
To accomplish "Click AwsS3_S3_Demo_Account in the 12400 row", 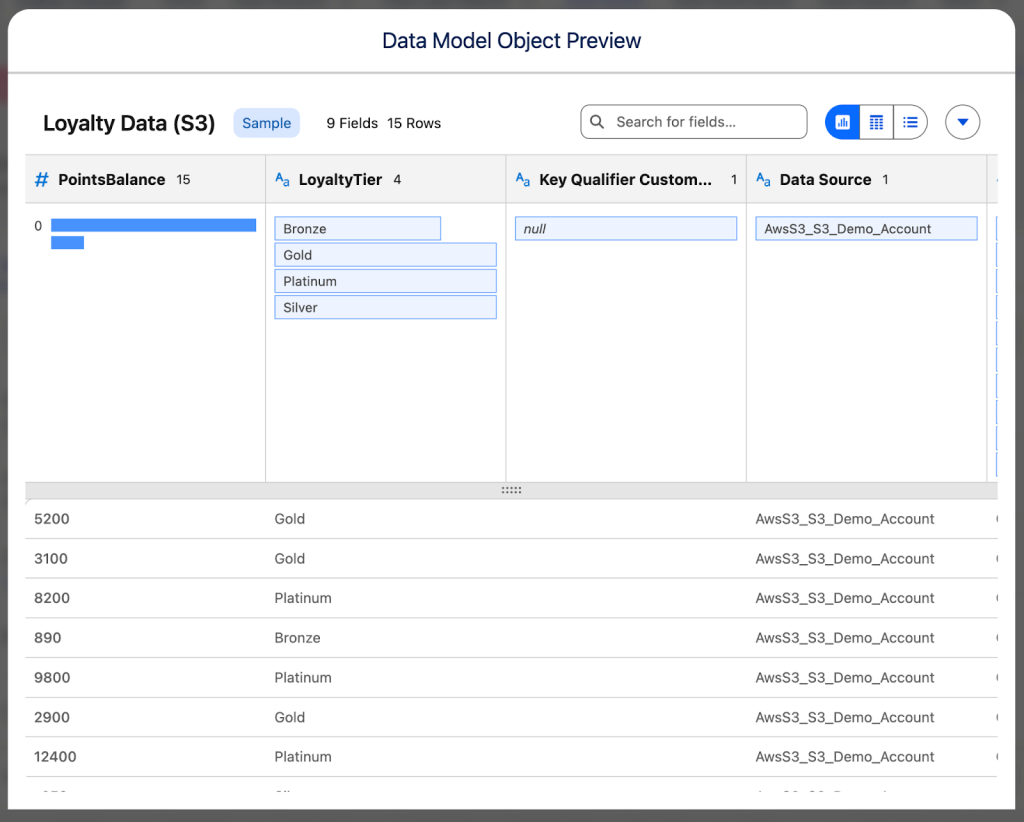I will pos(844,757).
